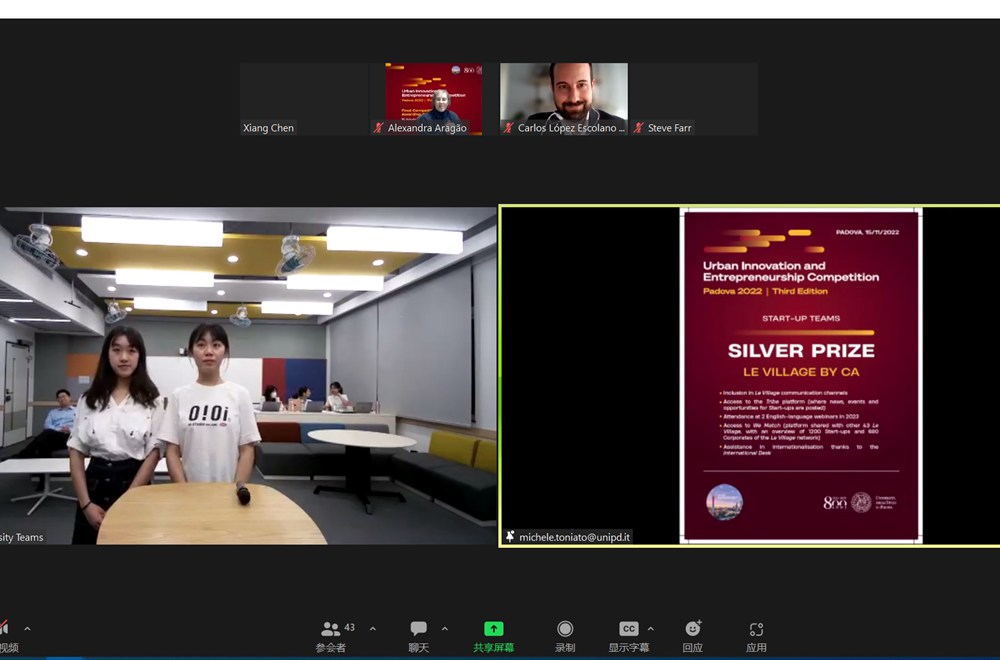This screenshot has width=1000, height=660.
Task: Start recording with the 录制 button
Action: coord(564,636)
